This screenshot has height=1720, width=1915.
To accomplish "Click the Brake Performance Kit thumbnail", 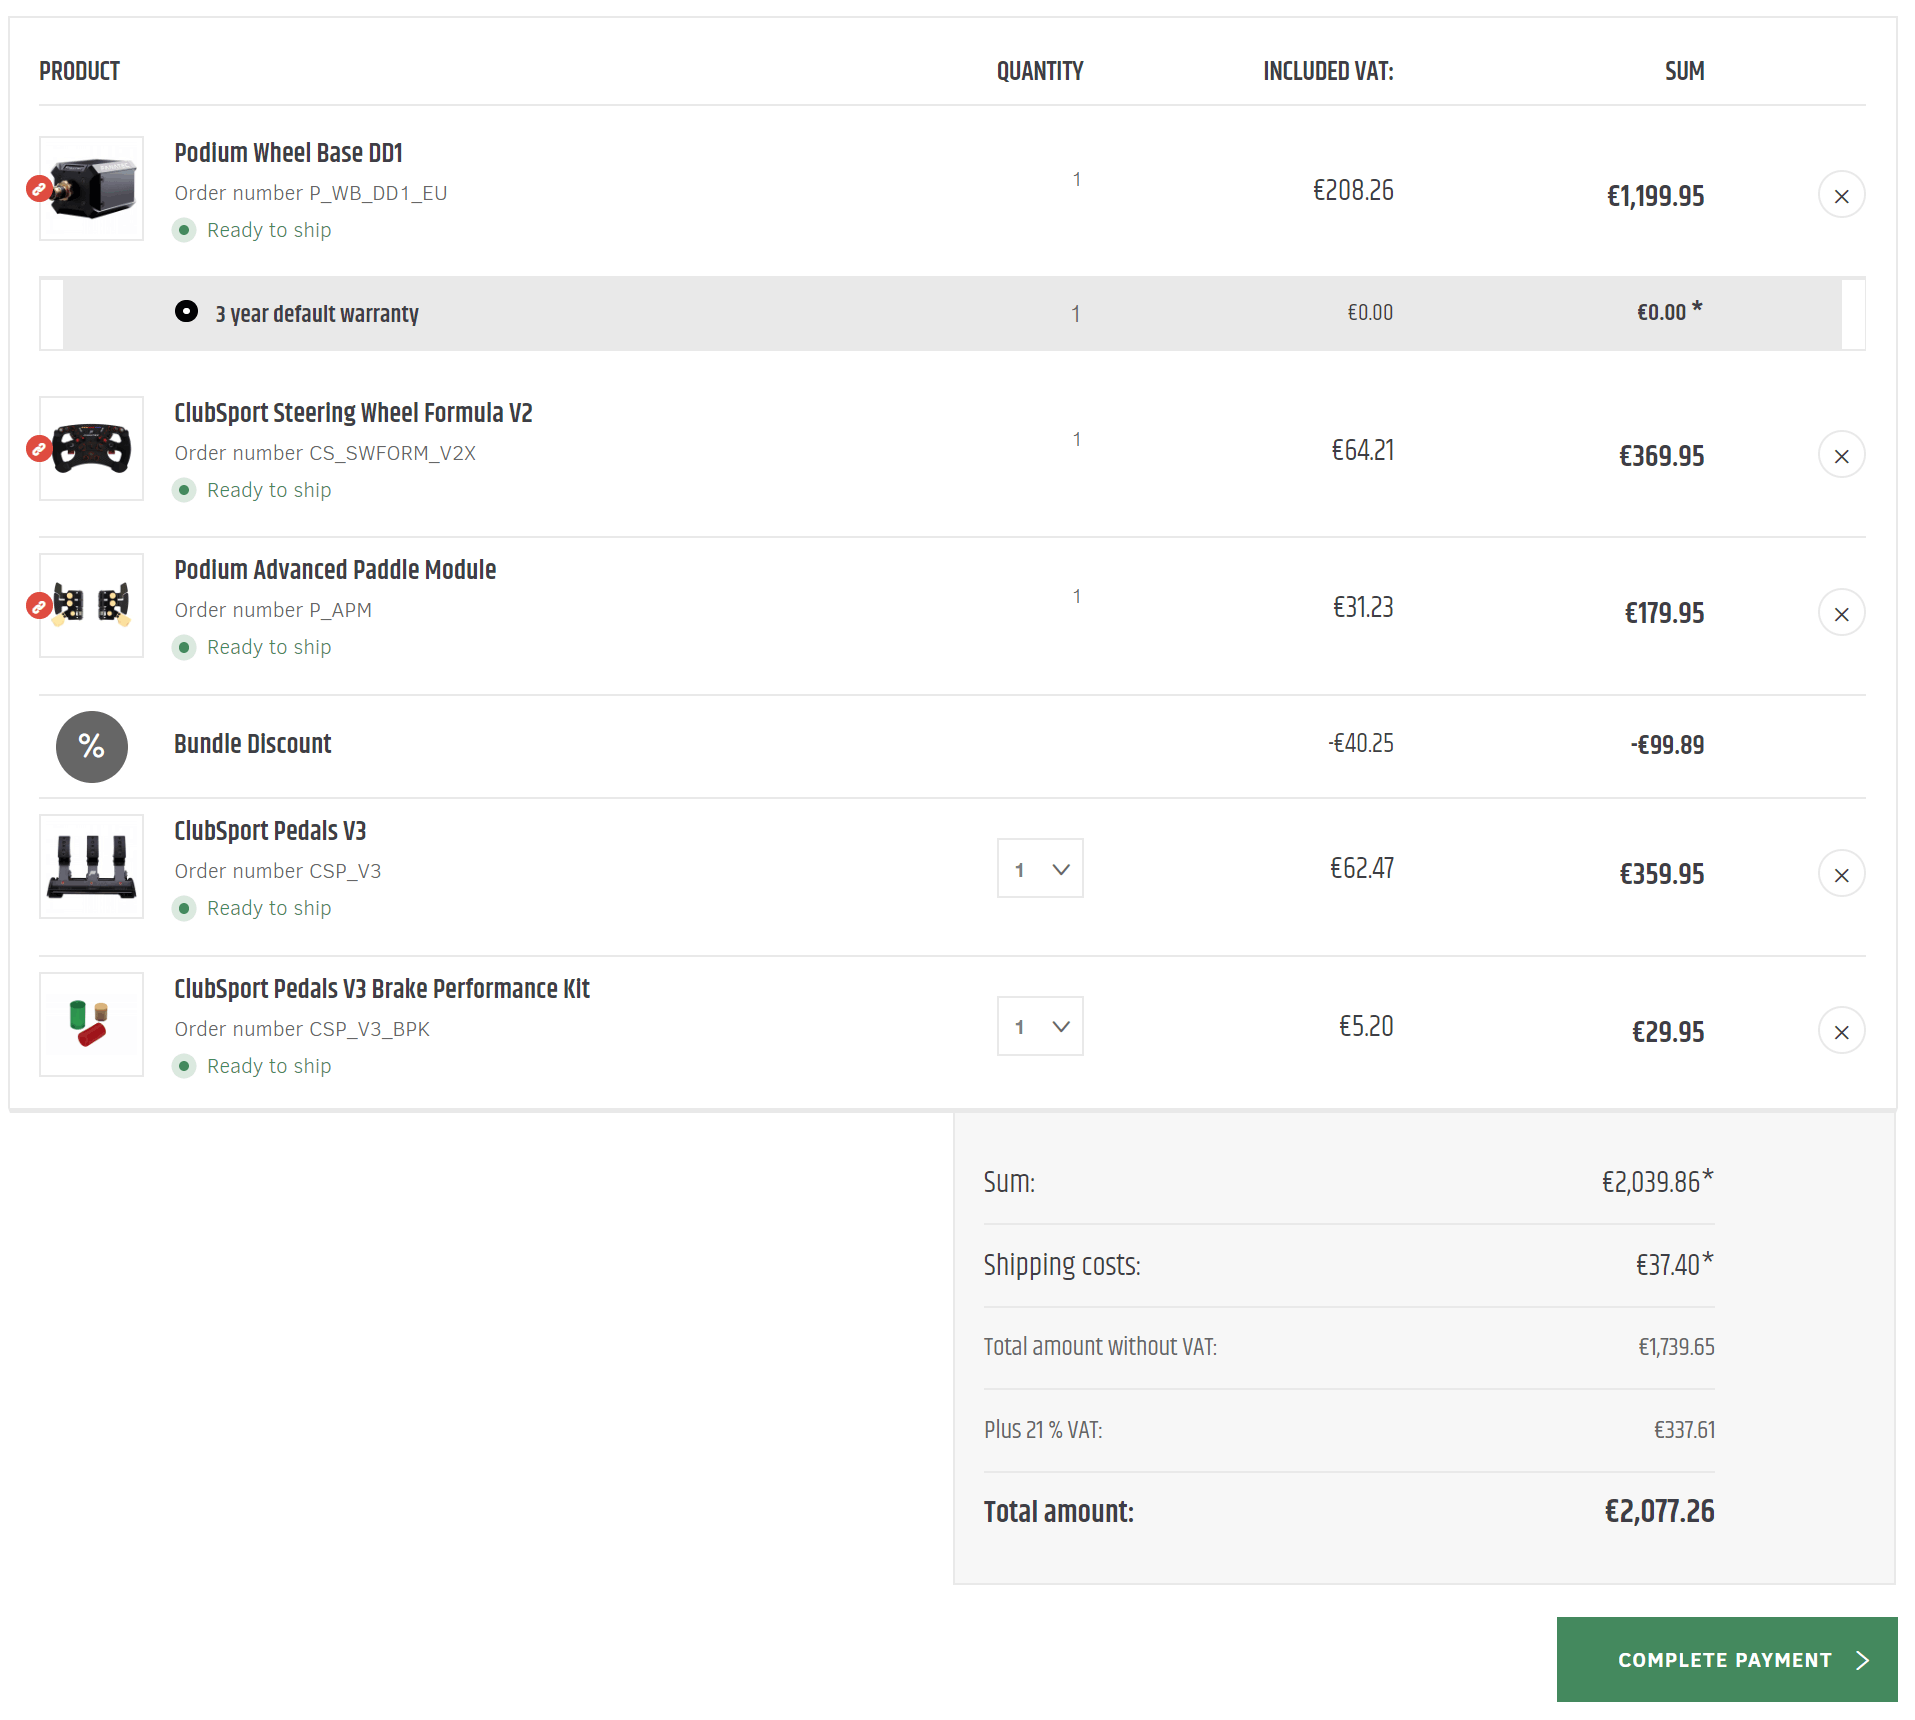I will (x=92, y=1025).
